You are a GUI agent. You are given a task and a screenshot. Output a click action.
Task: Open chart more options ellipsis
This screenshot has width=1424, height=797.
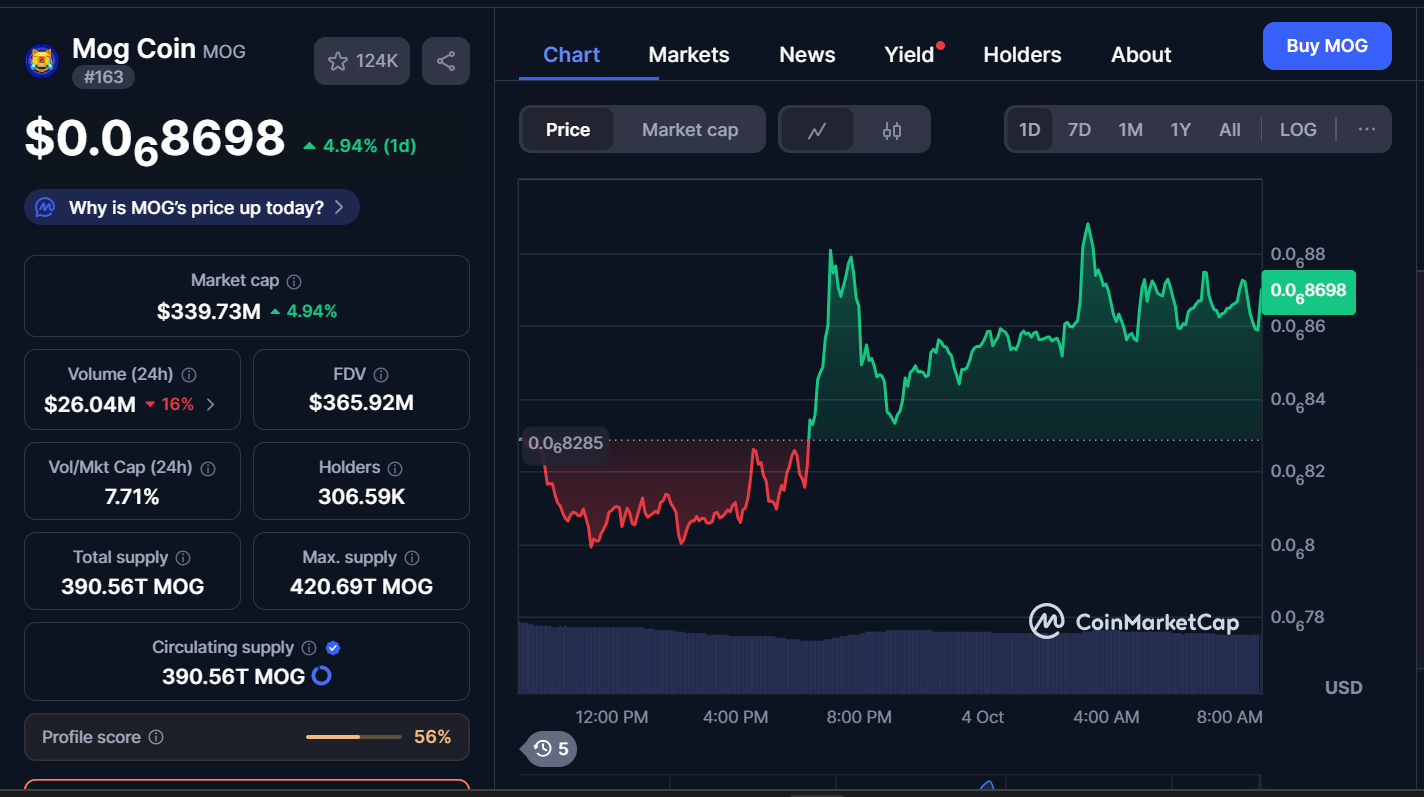pyautogui.click(x=1367, y=130)
